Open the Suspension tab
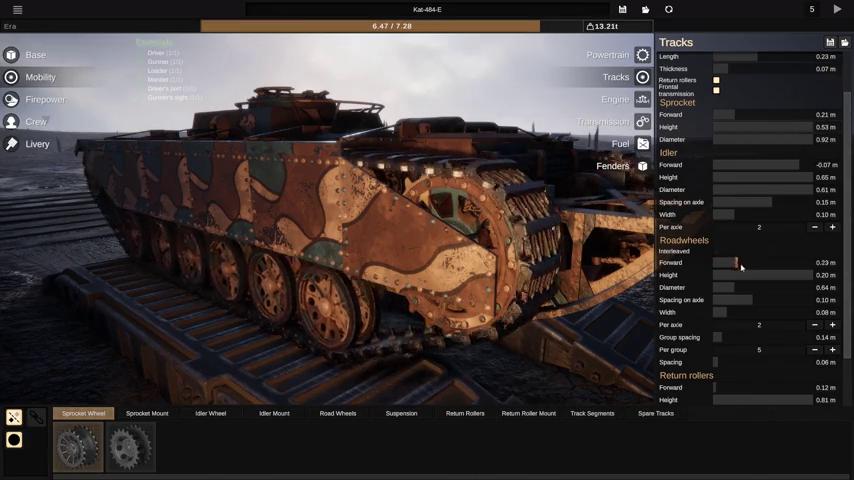This screenshot has width=854, height=480. coord(401,413)
